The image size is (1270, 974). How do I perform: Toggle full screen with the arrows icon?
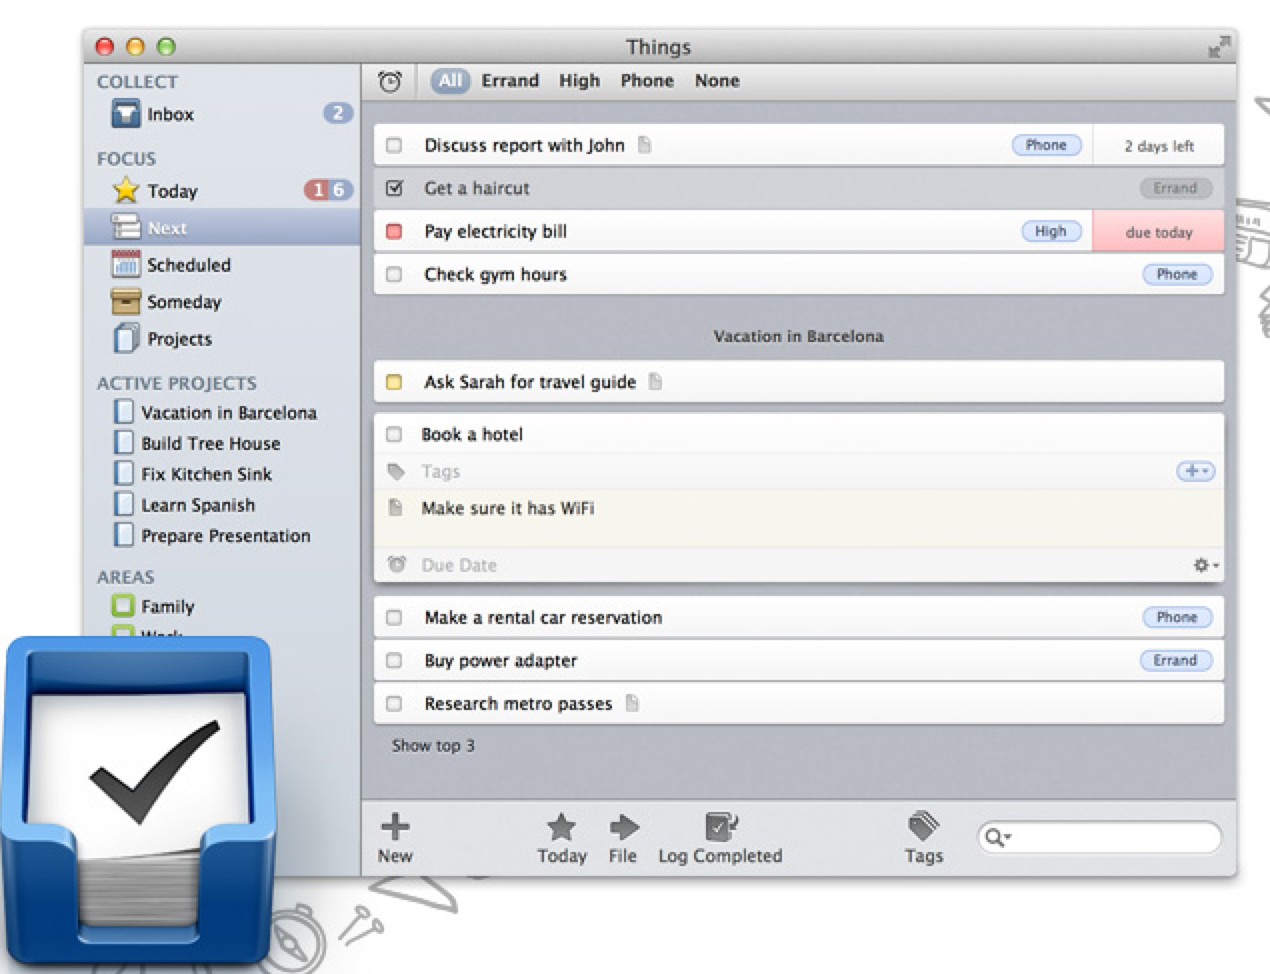1218,46
